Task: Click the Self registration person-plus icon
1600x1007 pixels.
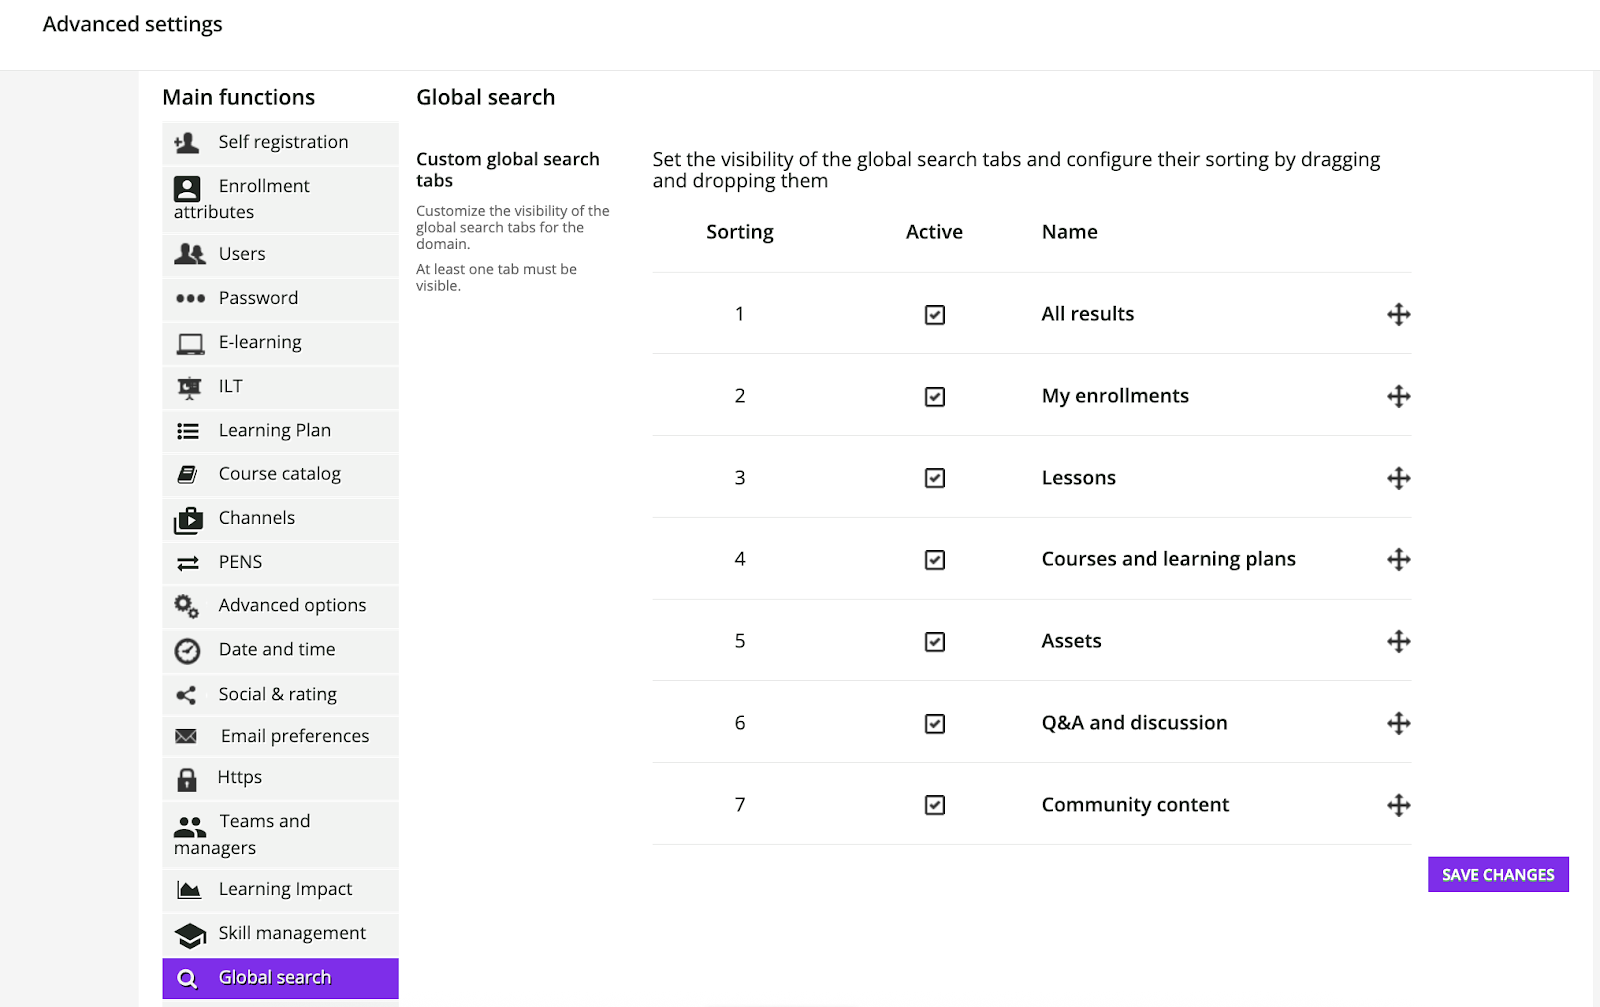Action: pyautogui.click(x=187, y=143)
